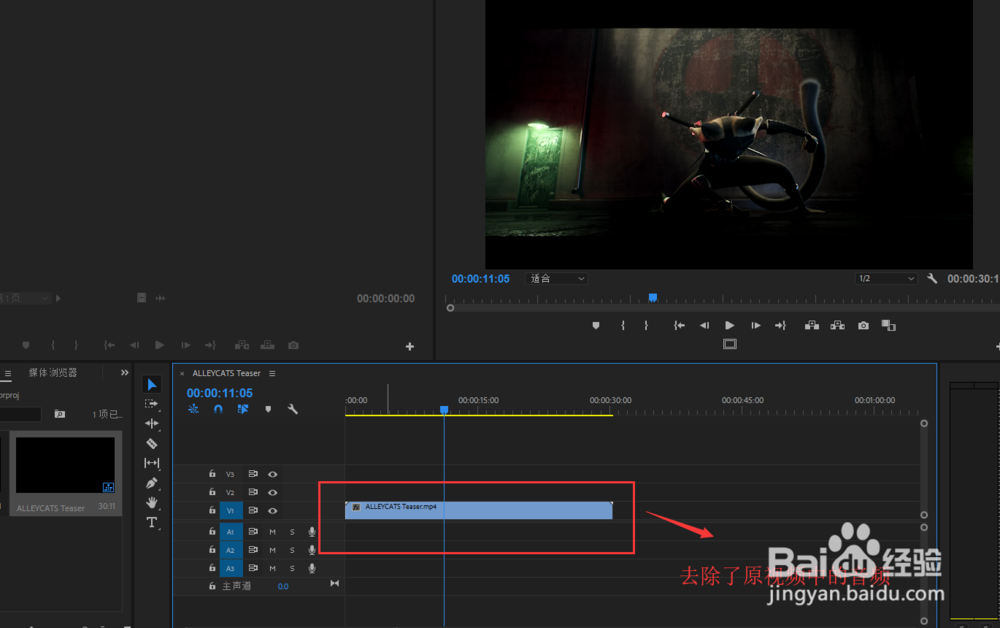Screen dimensions: 1000x628
Task: Go to Out point in Program Monitor
Action: tap(781, 326)
